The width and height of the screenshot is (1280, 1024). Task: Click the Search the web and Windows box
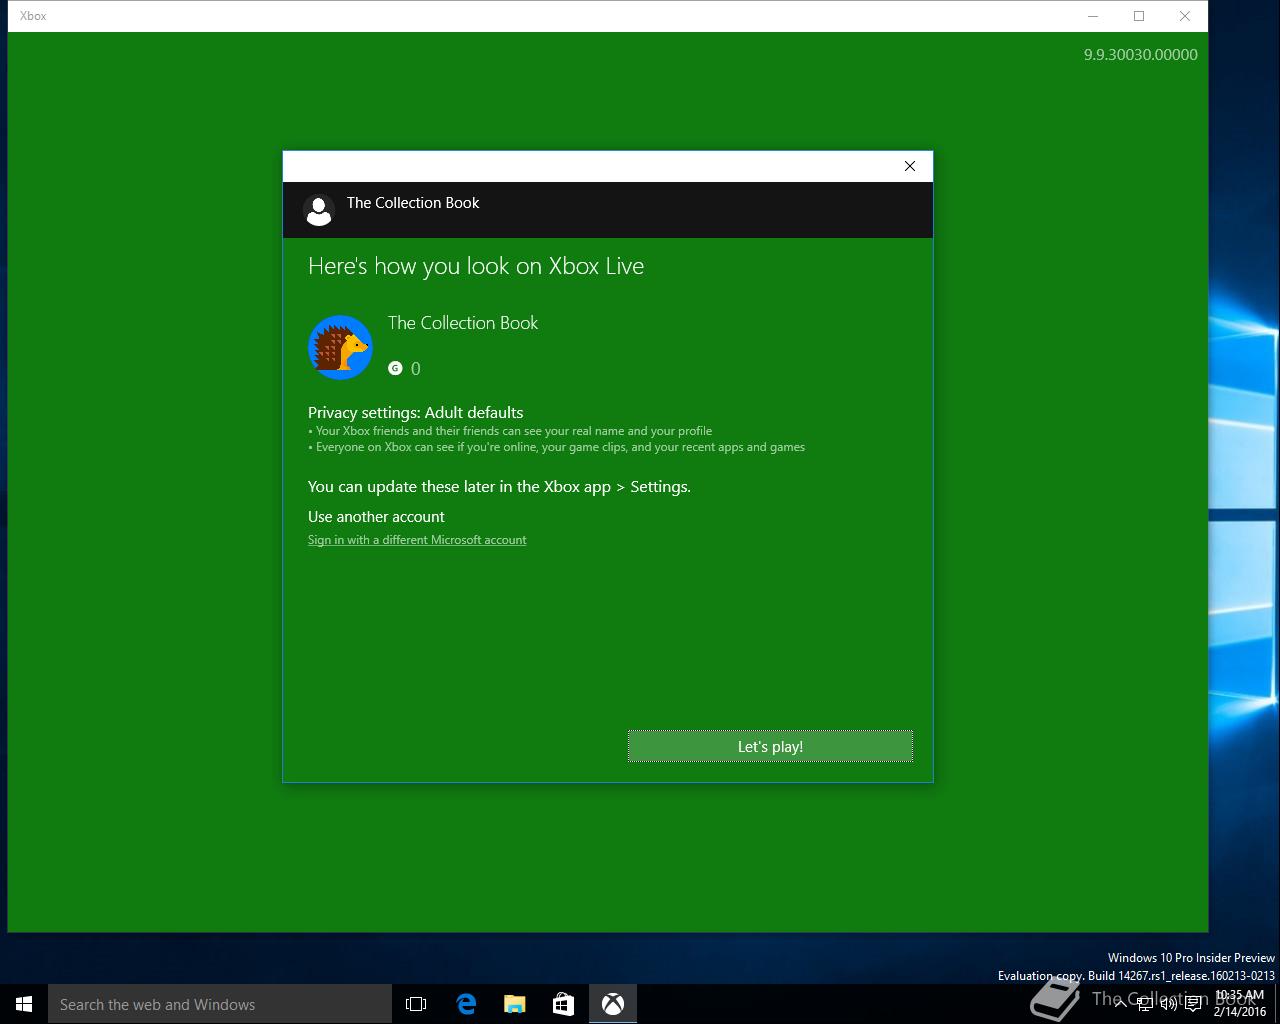pos(220,1004)
